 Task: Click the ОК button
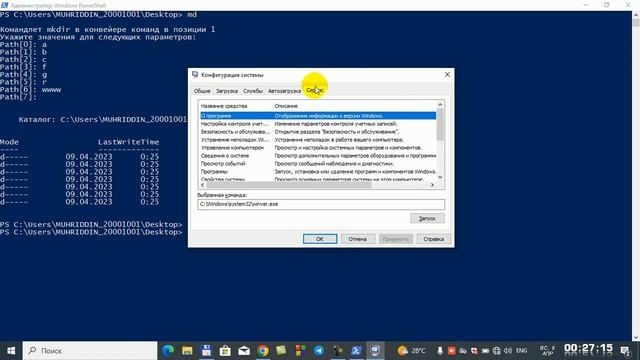pyautogui.click(x=320, y=239)
